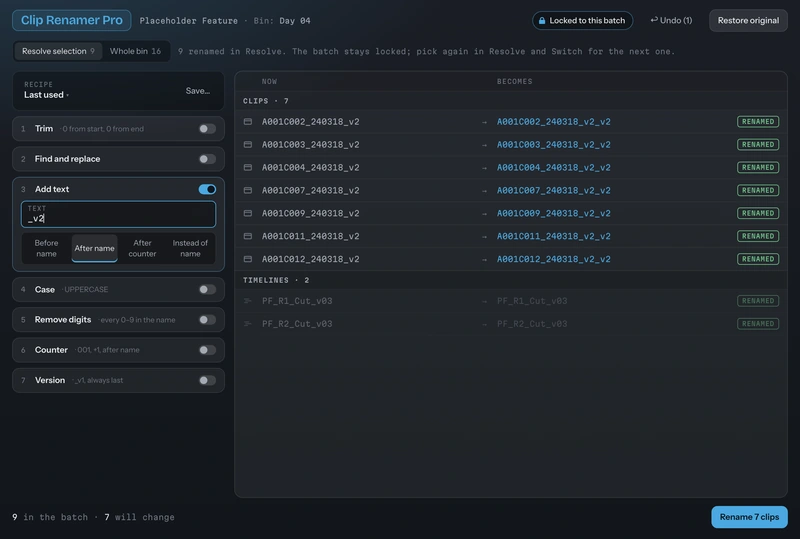Click Save... in the recipe panel
The height and width of the screenshot is (539, 800).
coord(198,91)
